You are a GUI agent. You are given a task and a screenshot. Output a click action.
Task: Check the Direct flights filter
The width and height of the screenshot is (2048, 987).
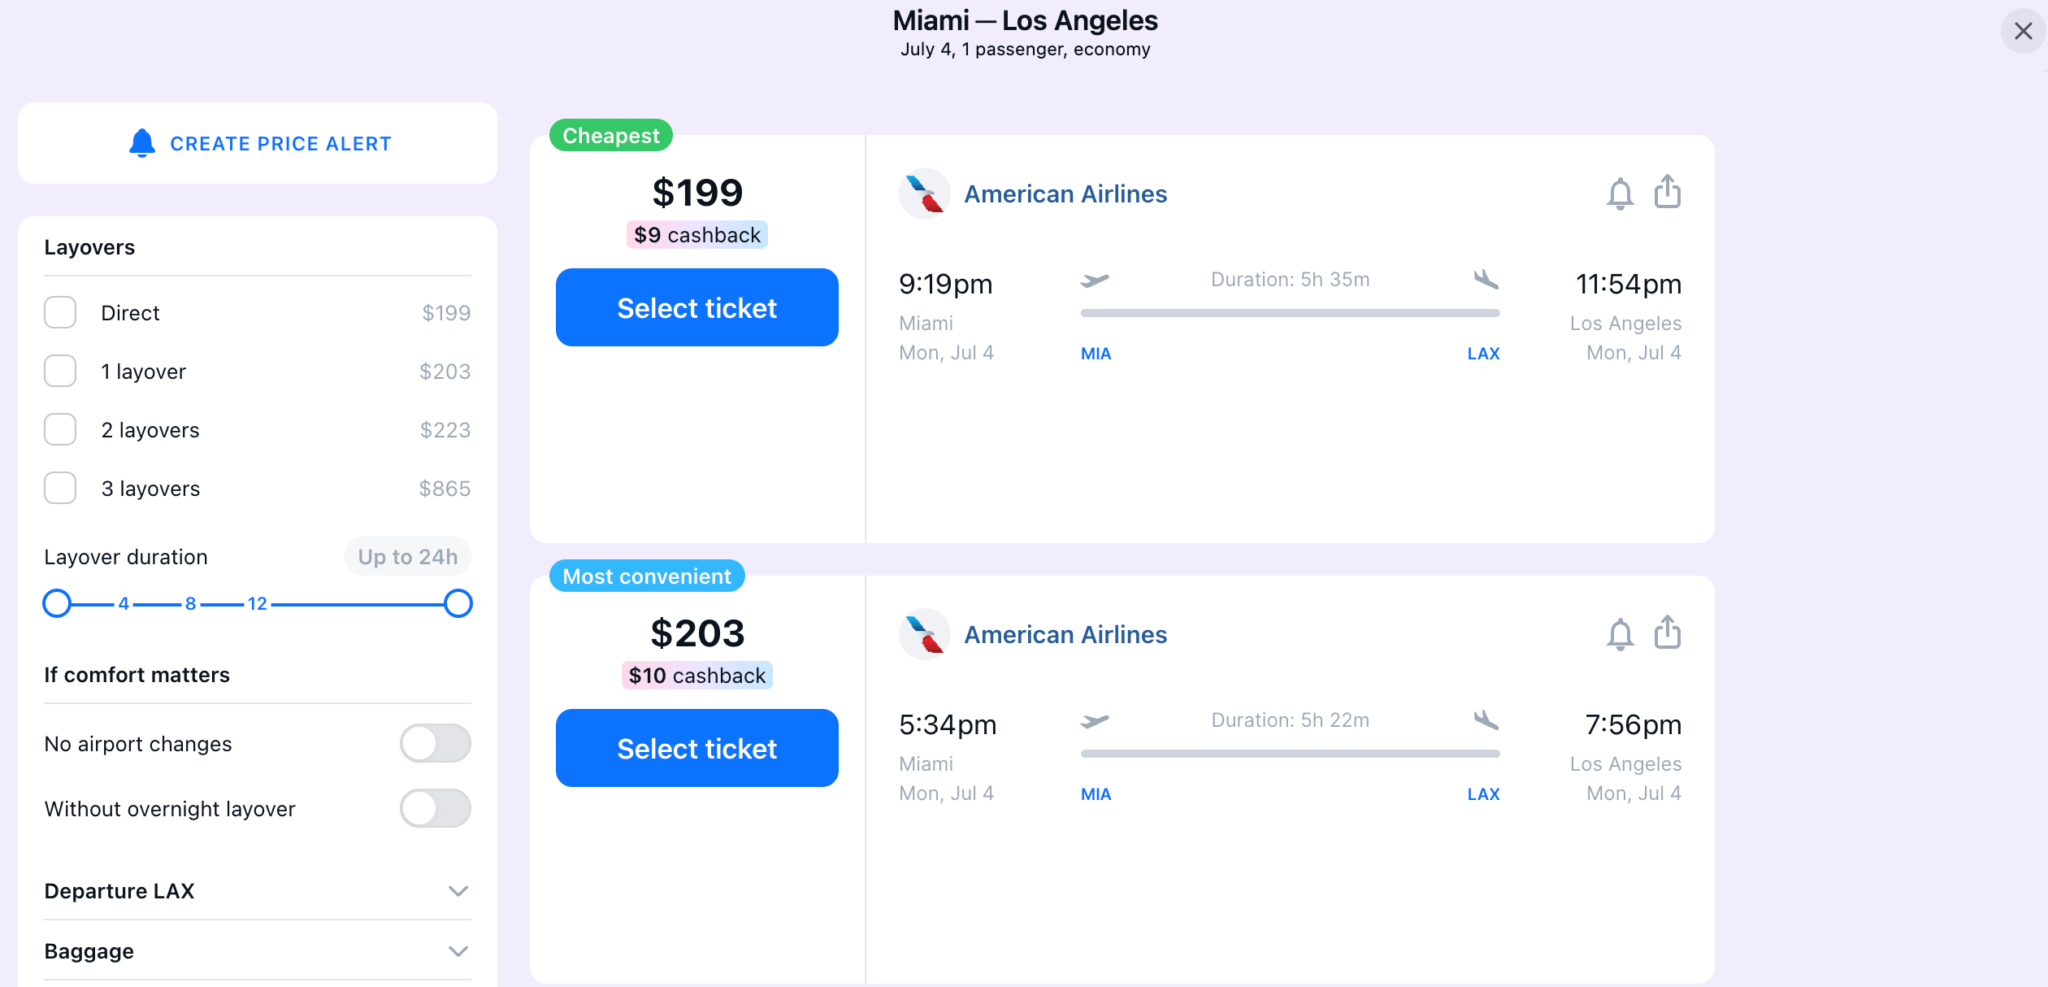(x=60, y=312)
